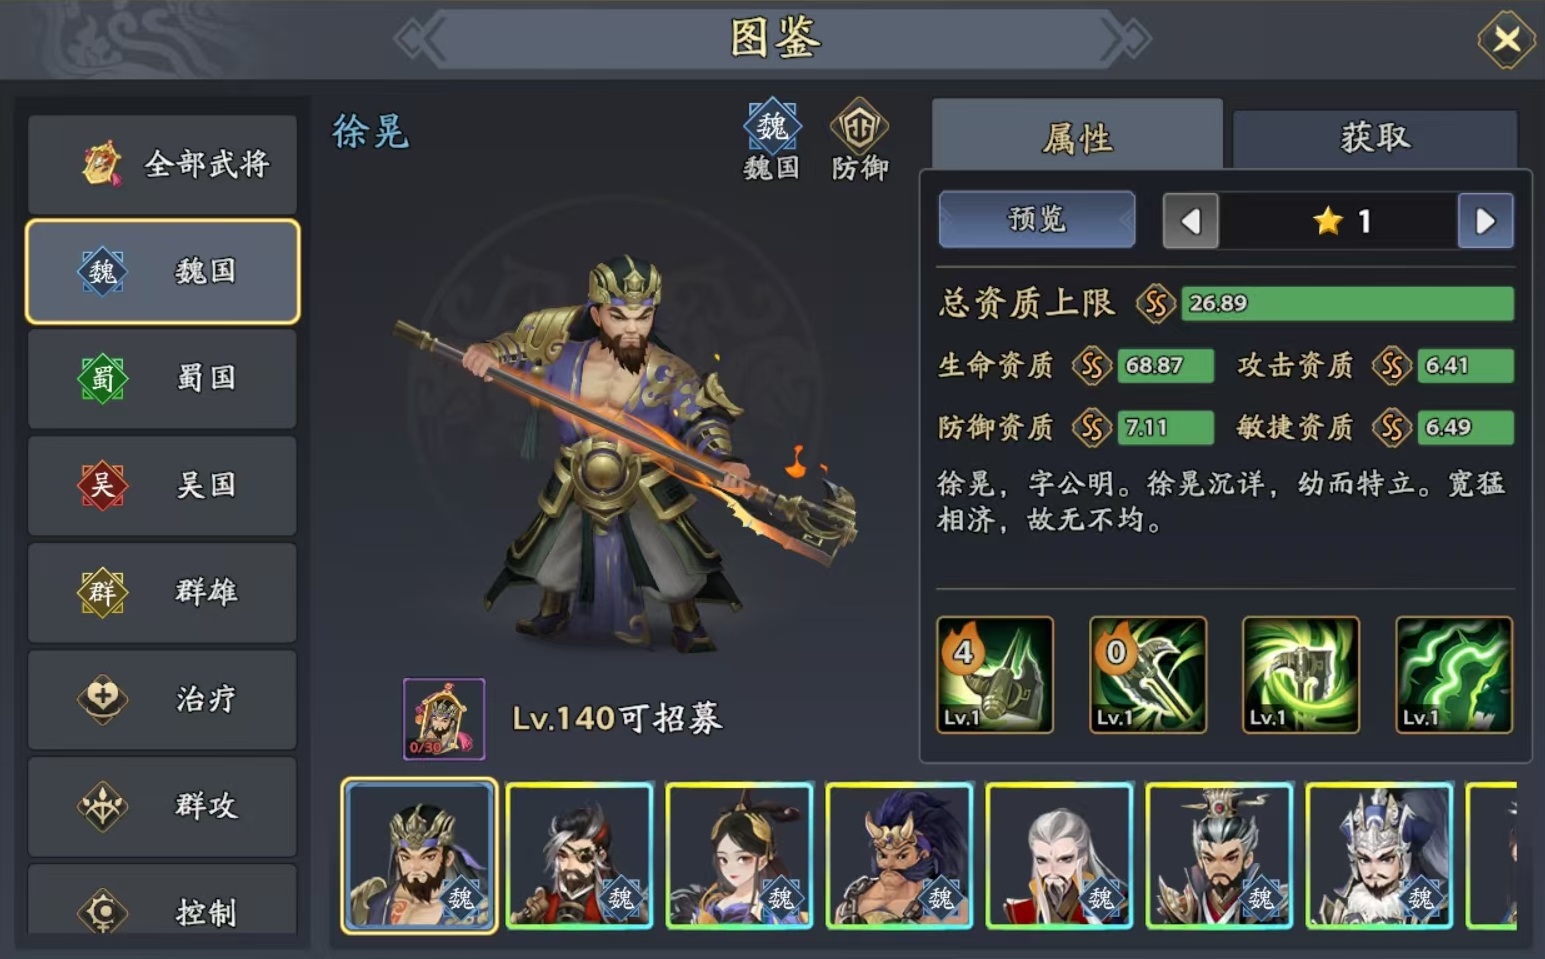View the third green whirlwind skill icon
The height and width of the screenshot is (959, 1545).
tap(1300, 675)
